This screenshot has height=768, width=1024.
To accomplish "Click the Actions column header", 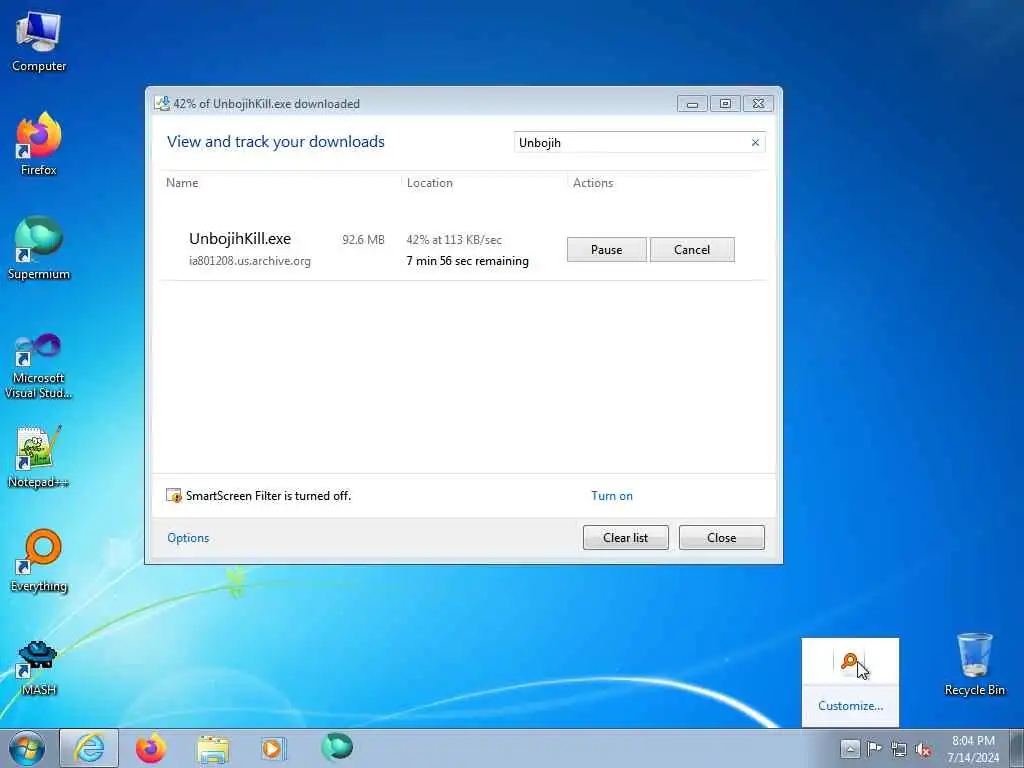I will point(593,183).
